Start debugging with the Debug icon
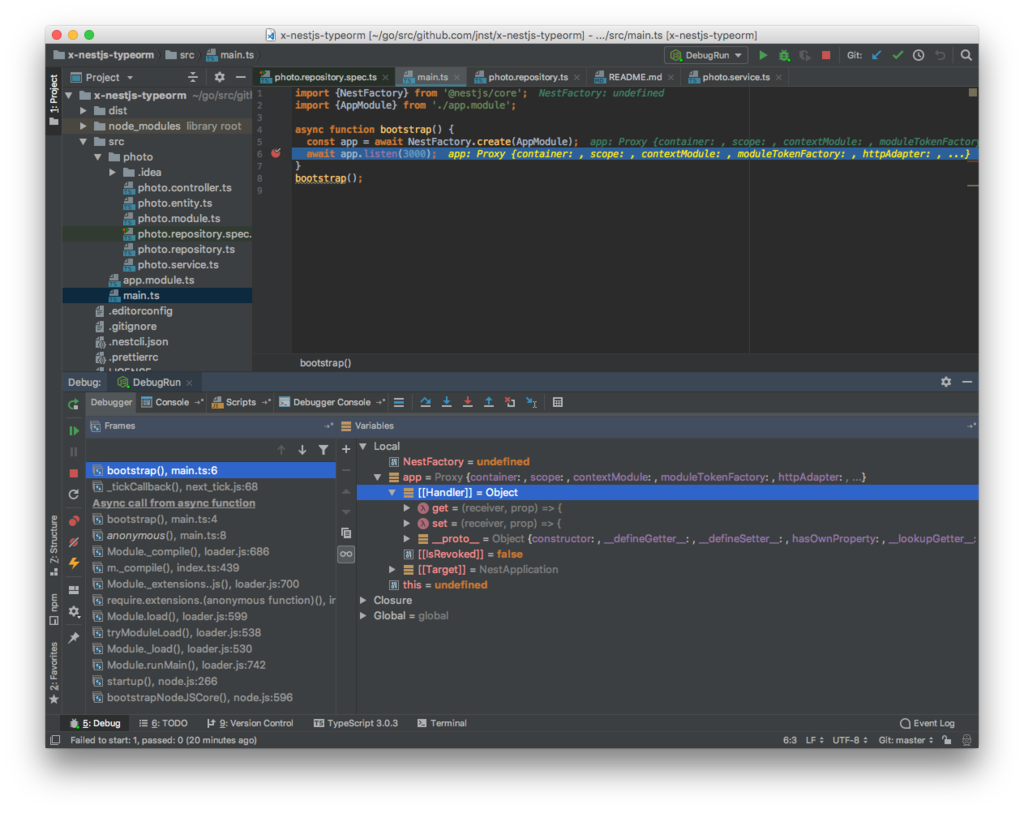 pos(783,55)
